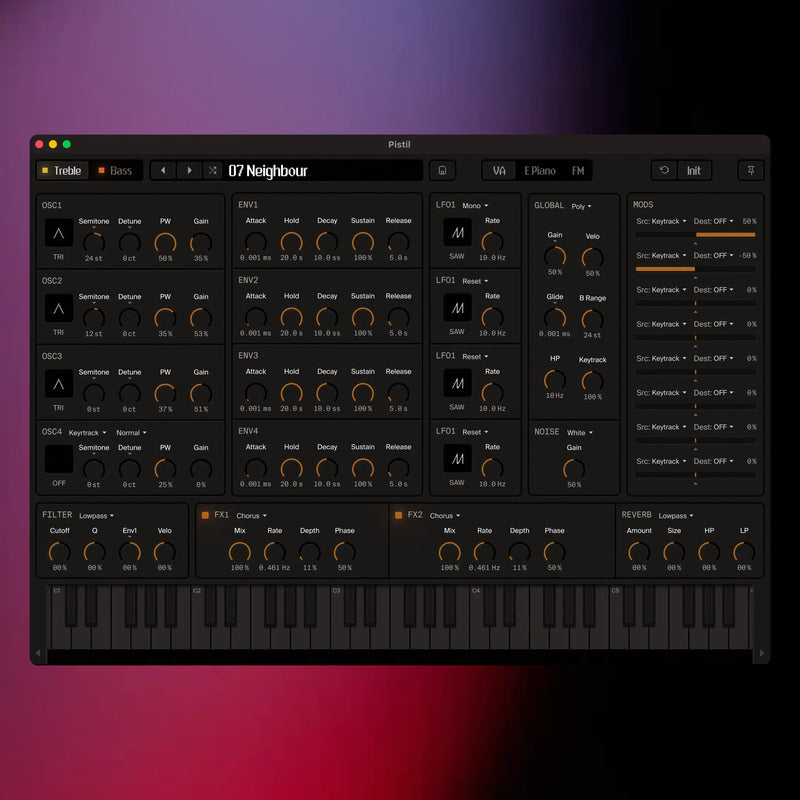Select the Treble layer
Viewport: 800px width, 800px height.
pos(62,170)
